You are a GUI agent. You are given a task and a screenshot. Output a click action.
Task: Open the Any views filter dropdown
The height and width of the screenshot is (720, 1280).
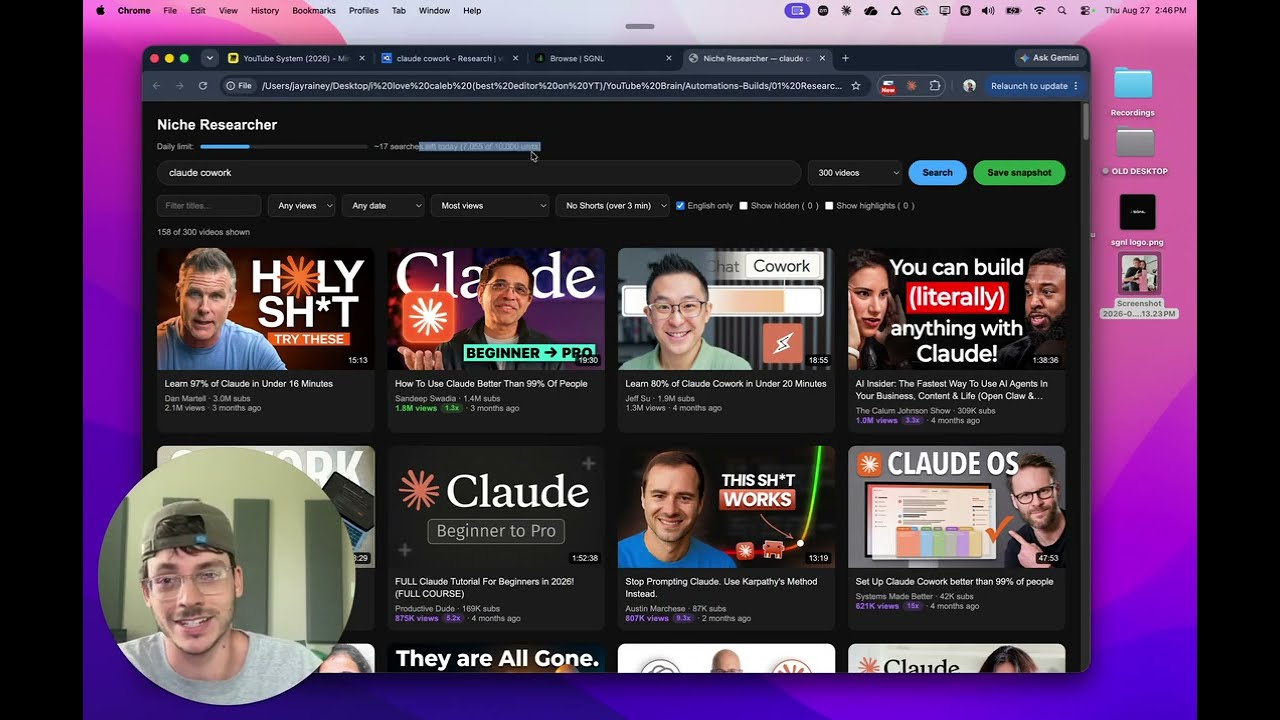tap(301, 206)
